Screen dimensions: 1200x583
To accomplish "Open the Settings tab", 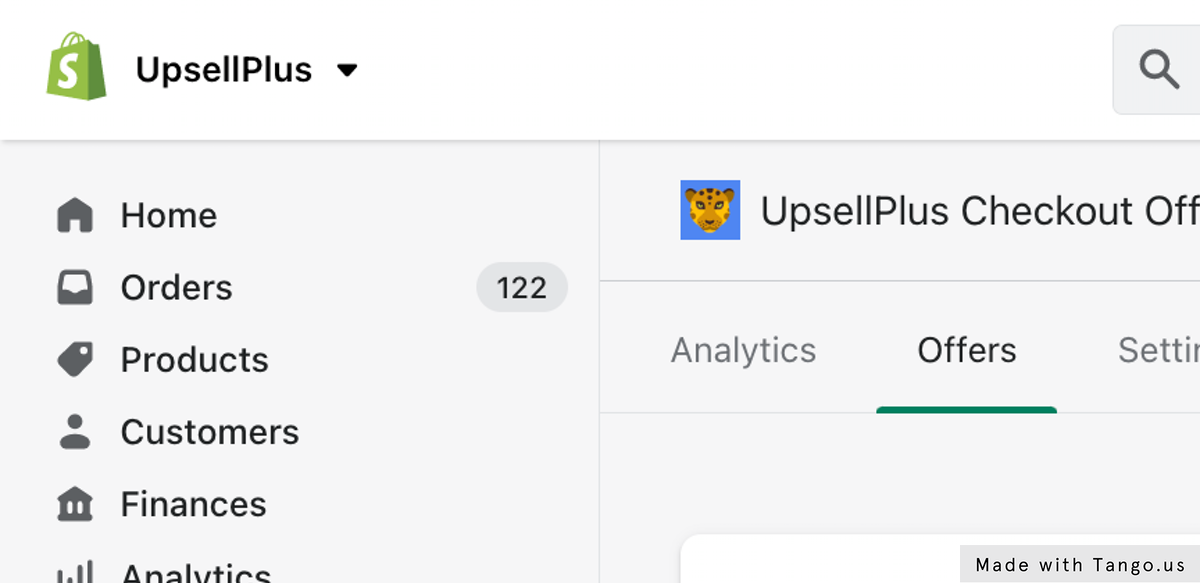I will point(1160,350).
